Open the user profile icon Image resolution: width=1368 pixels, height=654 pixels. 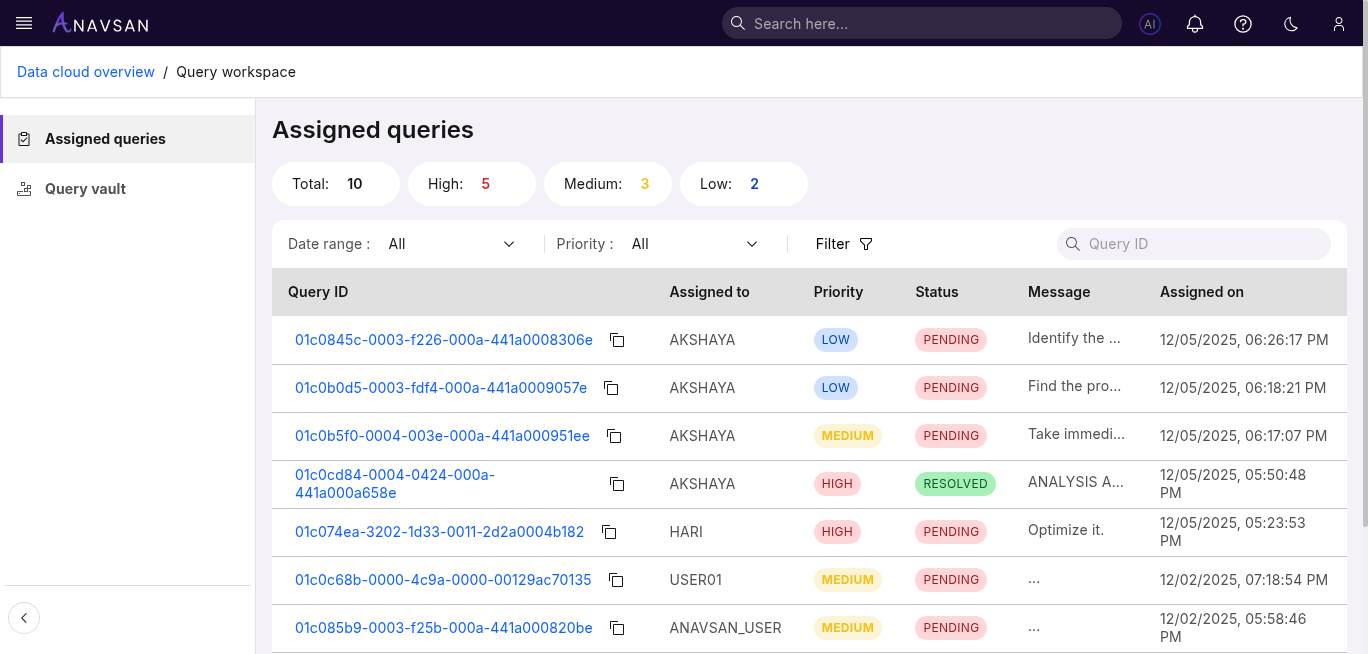coord(1338,24)
